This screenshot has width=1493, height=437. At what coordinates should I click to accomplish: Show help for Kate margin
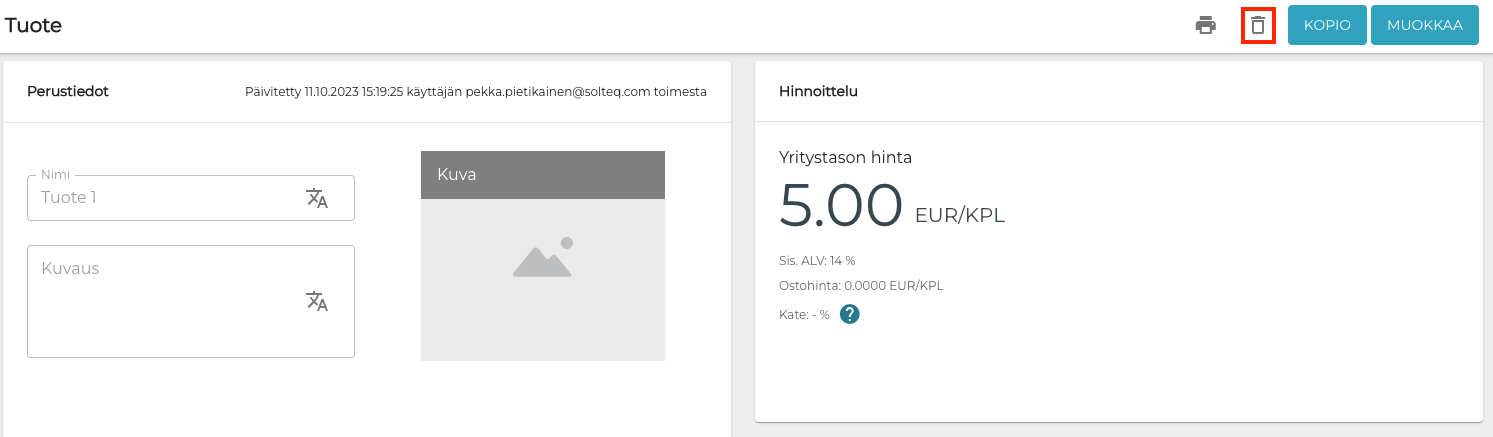click(850, 314)
